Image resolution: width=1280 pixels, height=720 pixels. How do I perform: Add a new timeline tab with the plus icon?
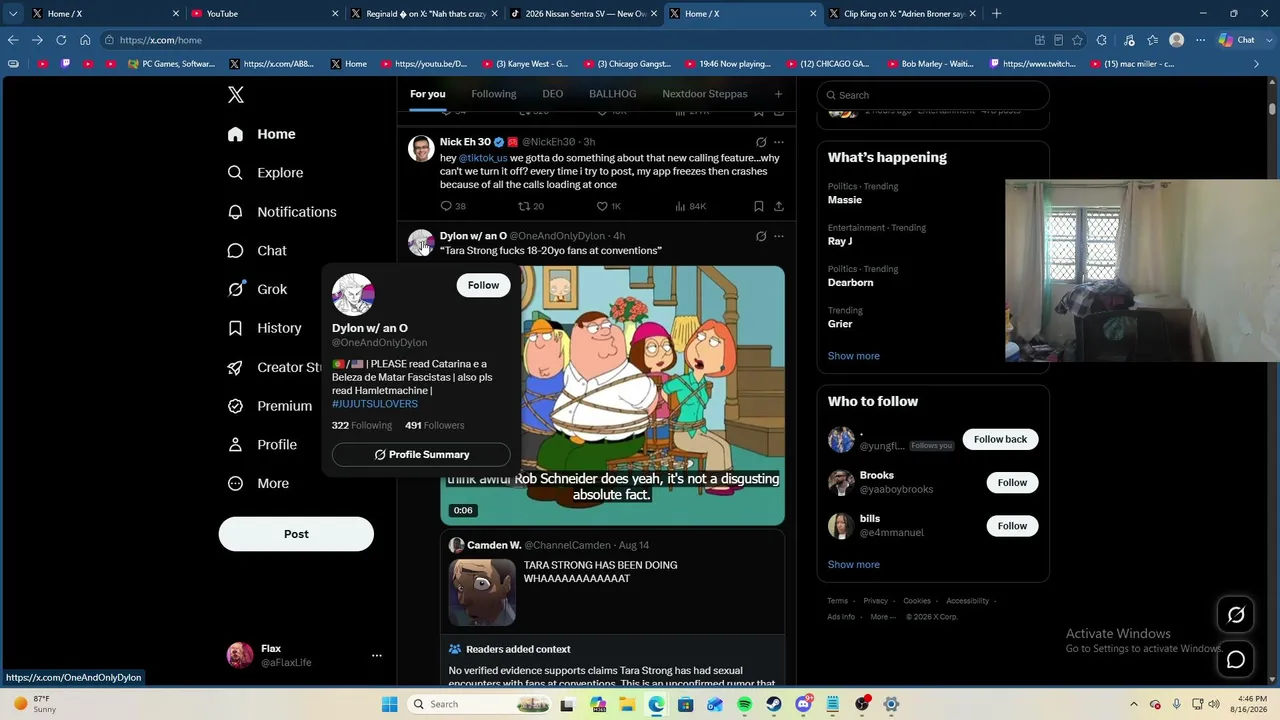tap(778, 94)
